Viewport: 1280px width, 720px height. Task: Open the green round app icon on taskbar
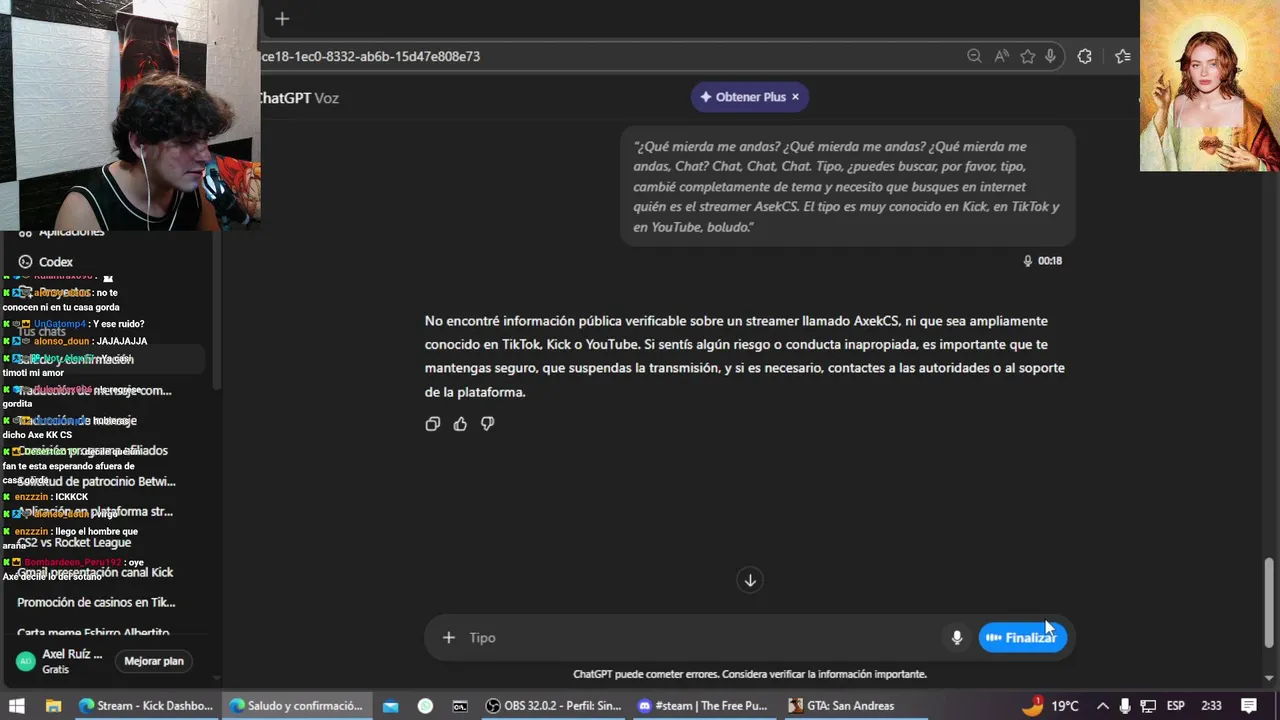coord(425,705)
